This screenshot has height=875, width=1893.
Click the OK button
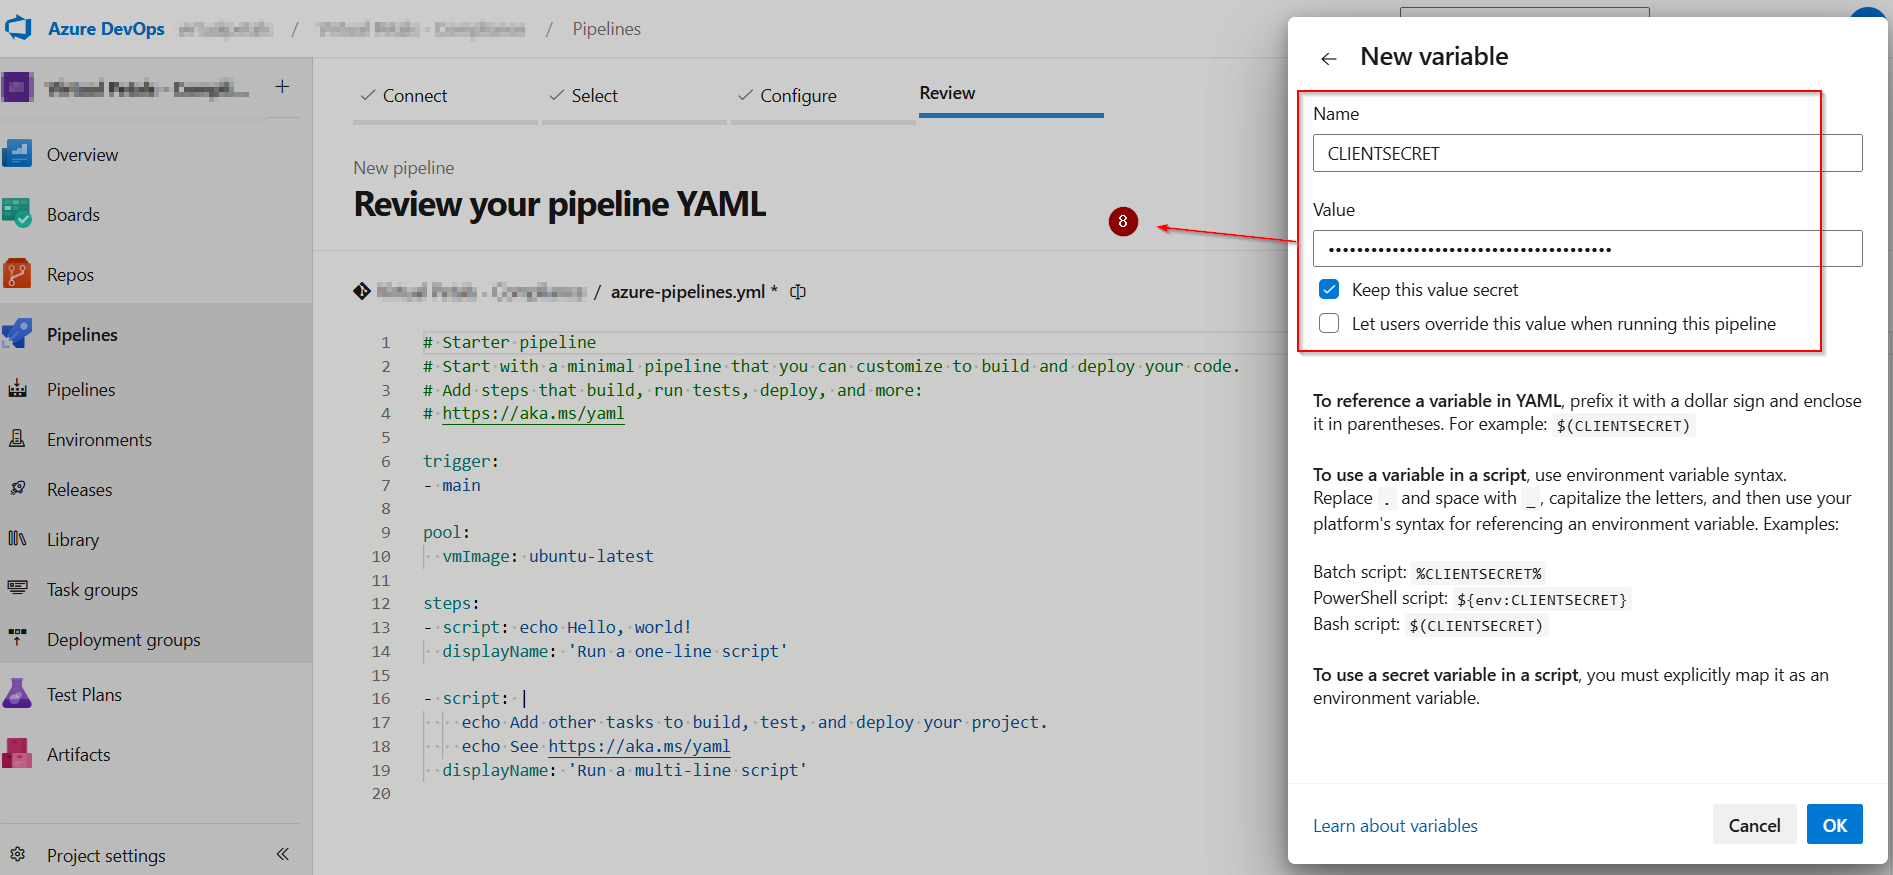[x=1835, y=825]
